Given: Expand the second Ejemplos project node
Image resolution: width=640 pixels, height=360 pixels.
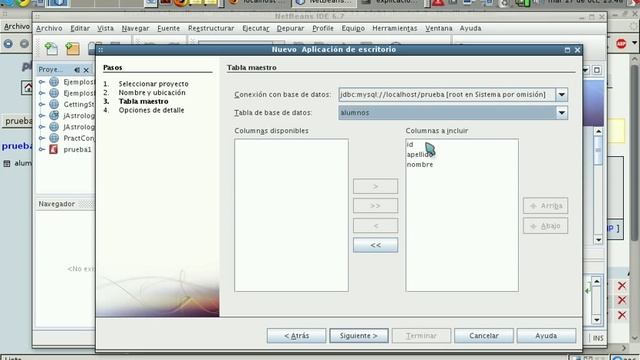Looking at the screenshot, I should pos(42,93).
